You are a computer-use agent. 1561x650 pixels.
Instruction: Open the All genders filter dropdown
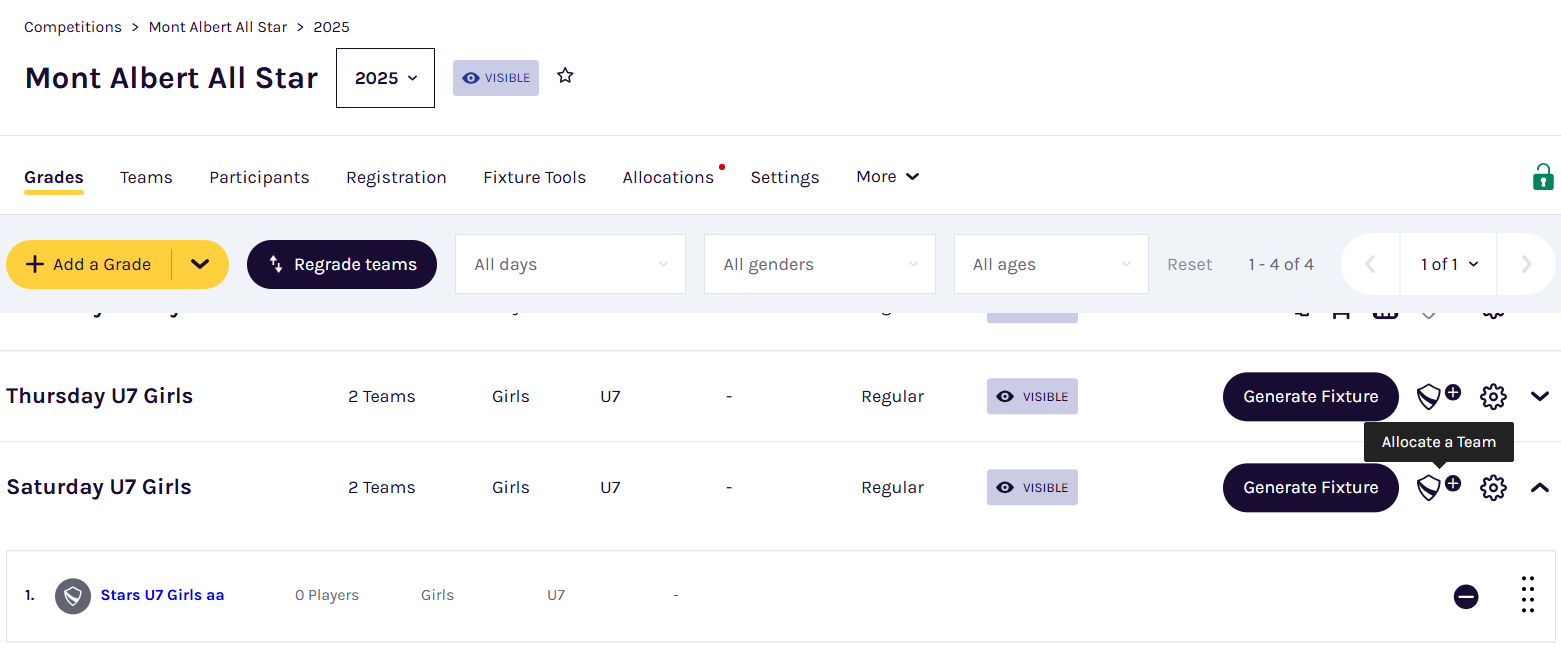[820, 264]
